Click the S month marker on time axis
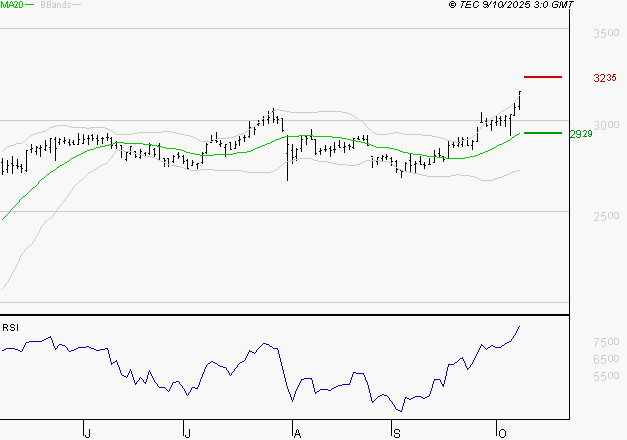The image size is (627, 440). pos(396,433)
